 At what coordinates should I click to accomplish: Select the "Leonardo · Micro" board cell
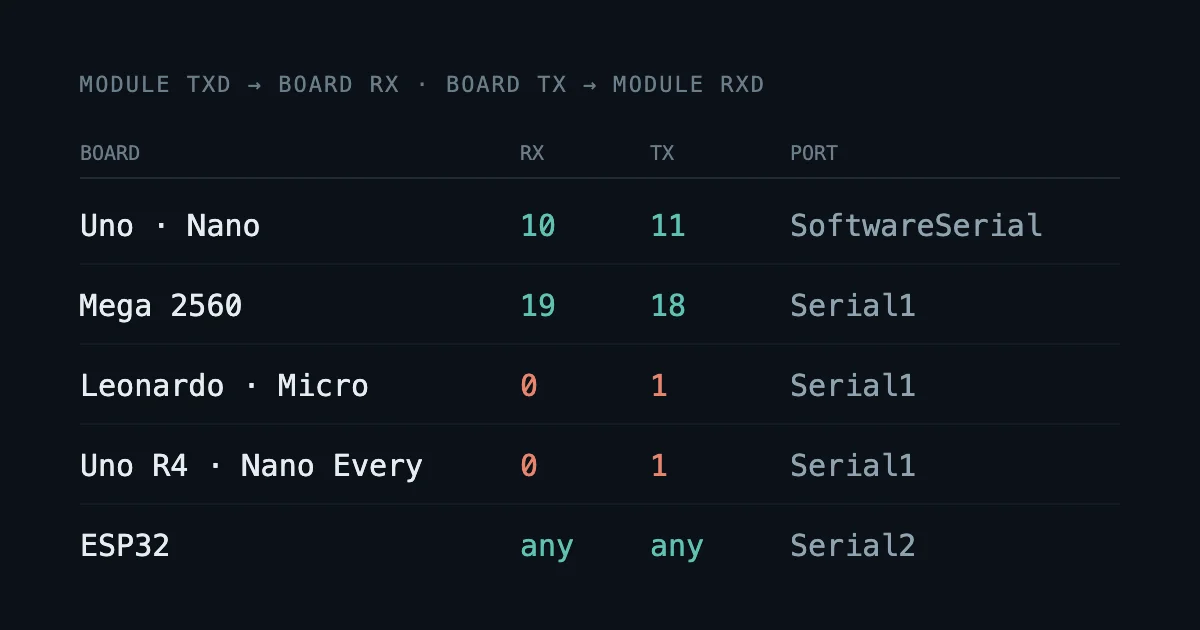coord(224,385)
